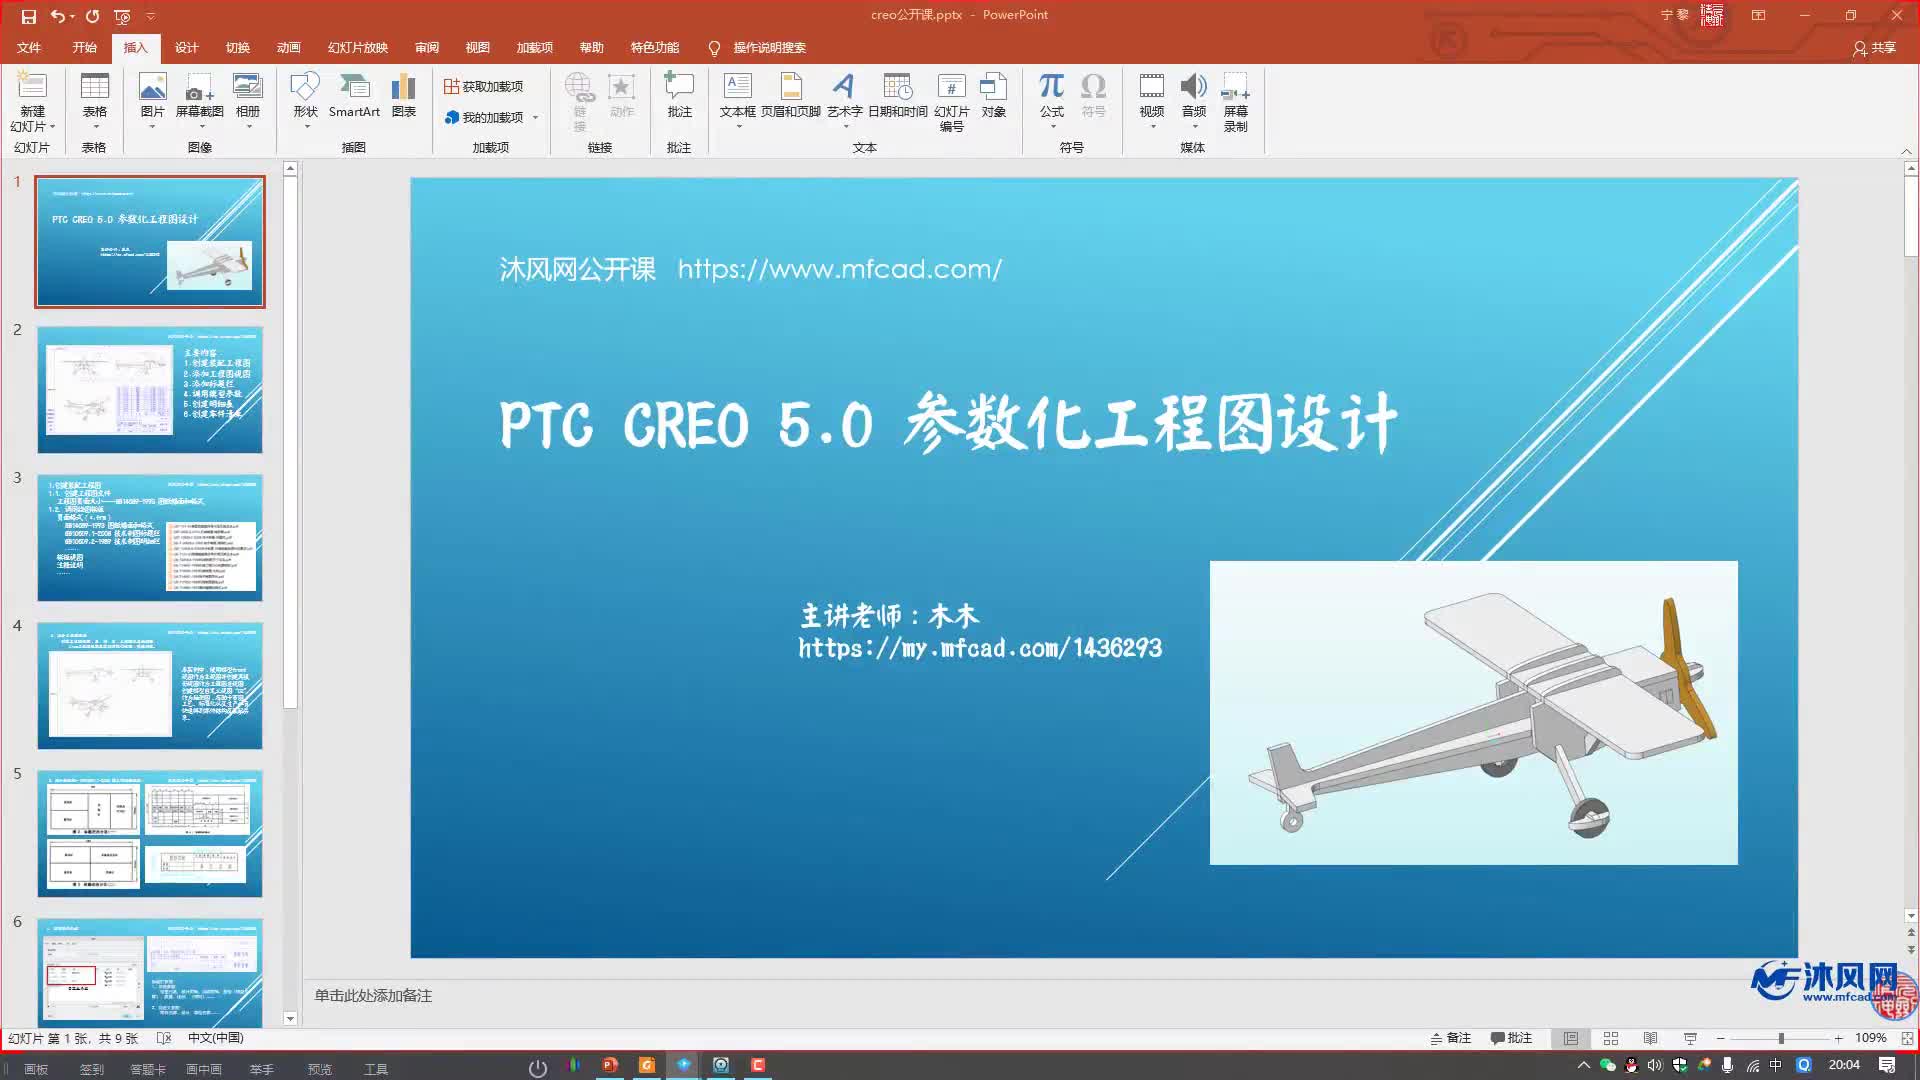Click the Get Add-ins (获取加载项) button

coord(484,87)
